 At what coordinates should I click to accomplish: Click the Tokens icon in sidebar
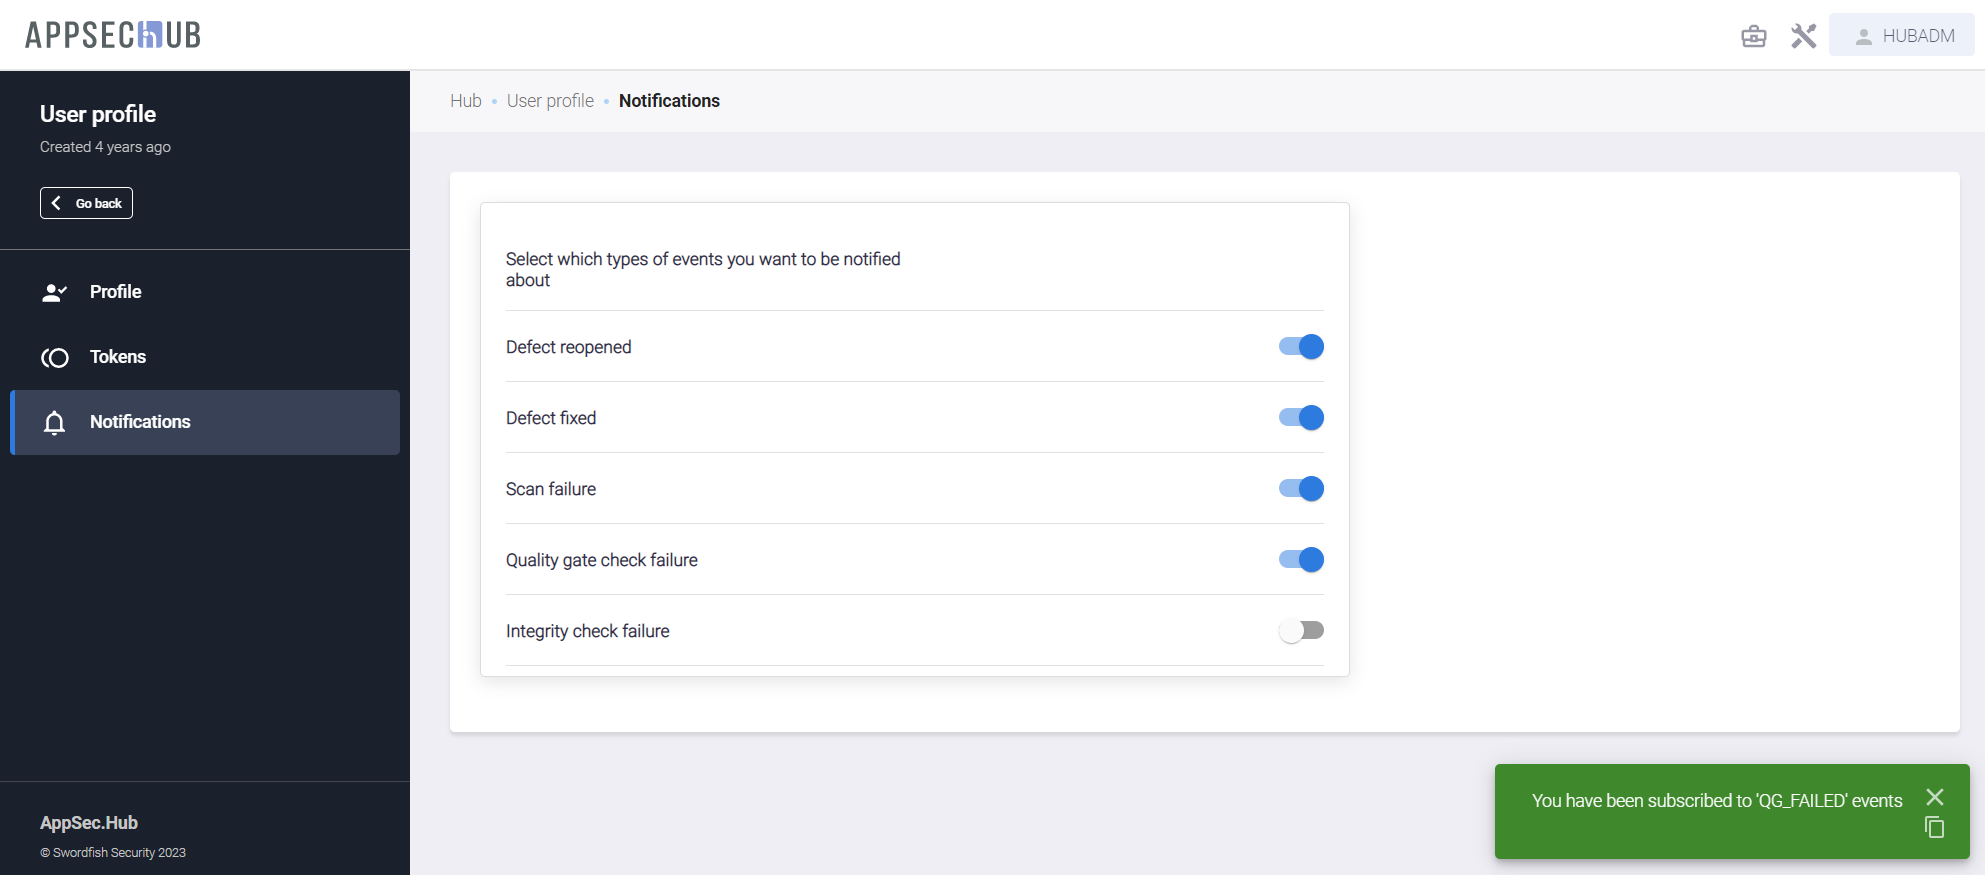[x=54, y=357]
